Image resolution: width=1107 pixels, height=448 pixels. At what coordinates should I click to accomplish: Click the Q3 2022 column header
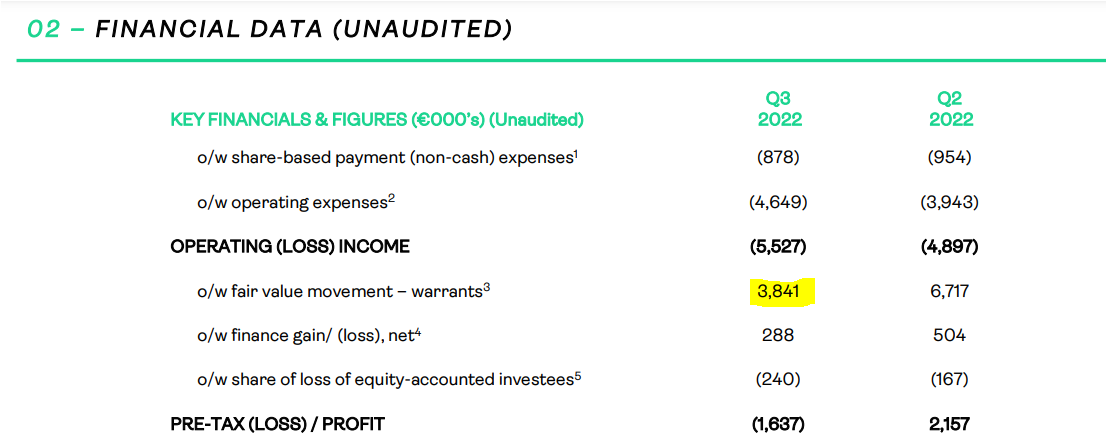(779, 109)
